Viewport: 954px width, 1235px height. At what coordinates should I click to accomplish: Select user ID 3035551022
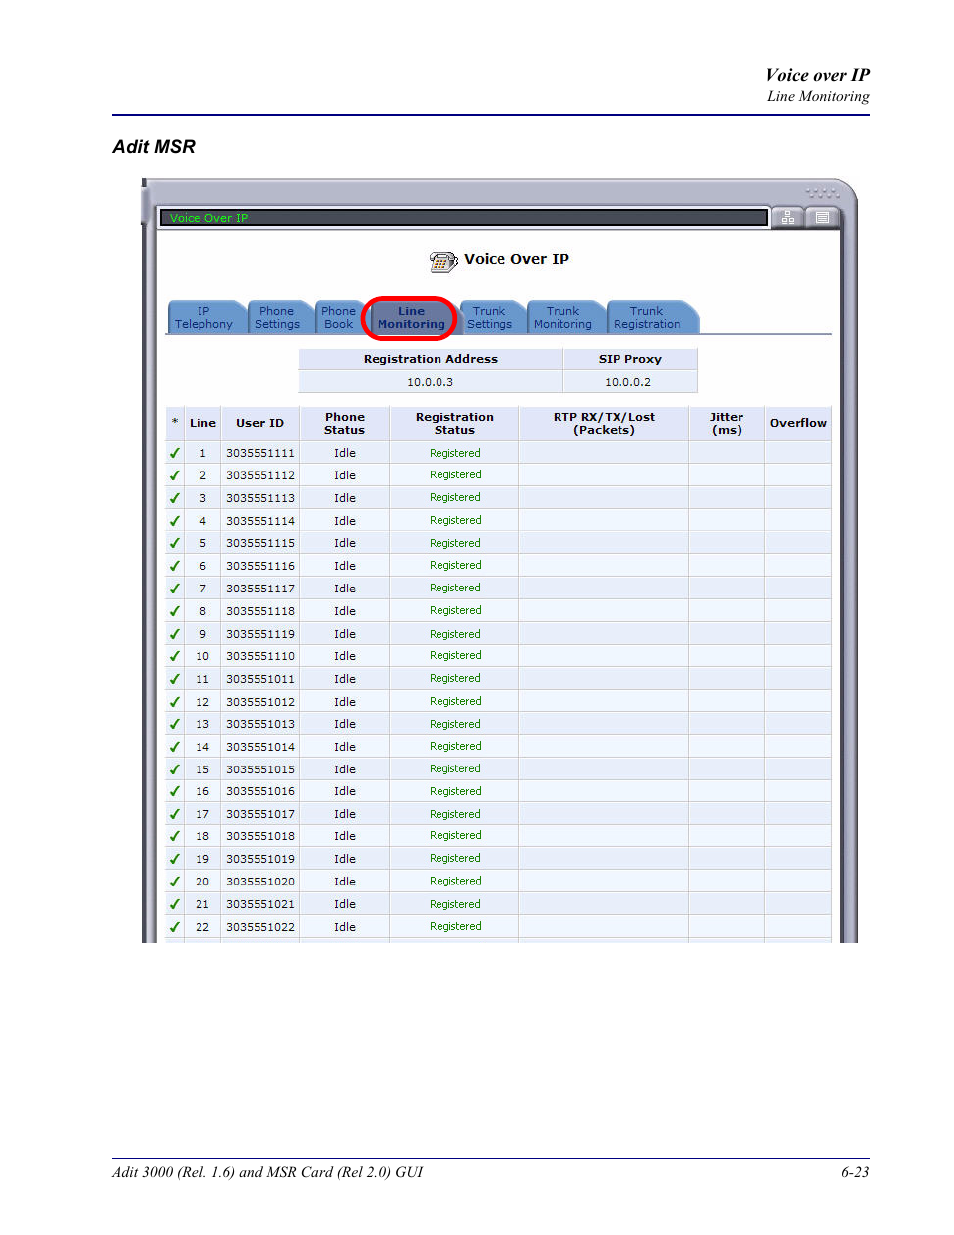260,927
